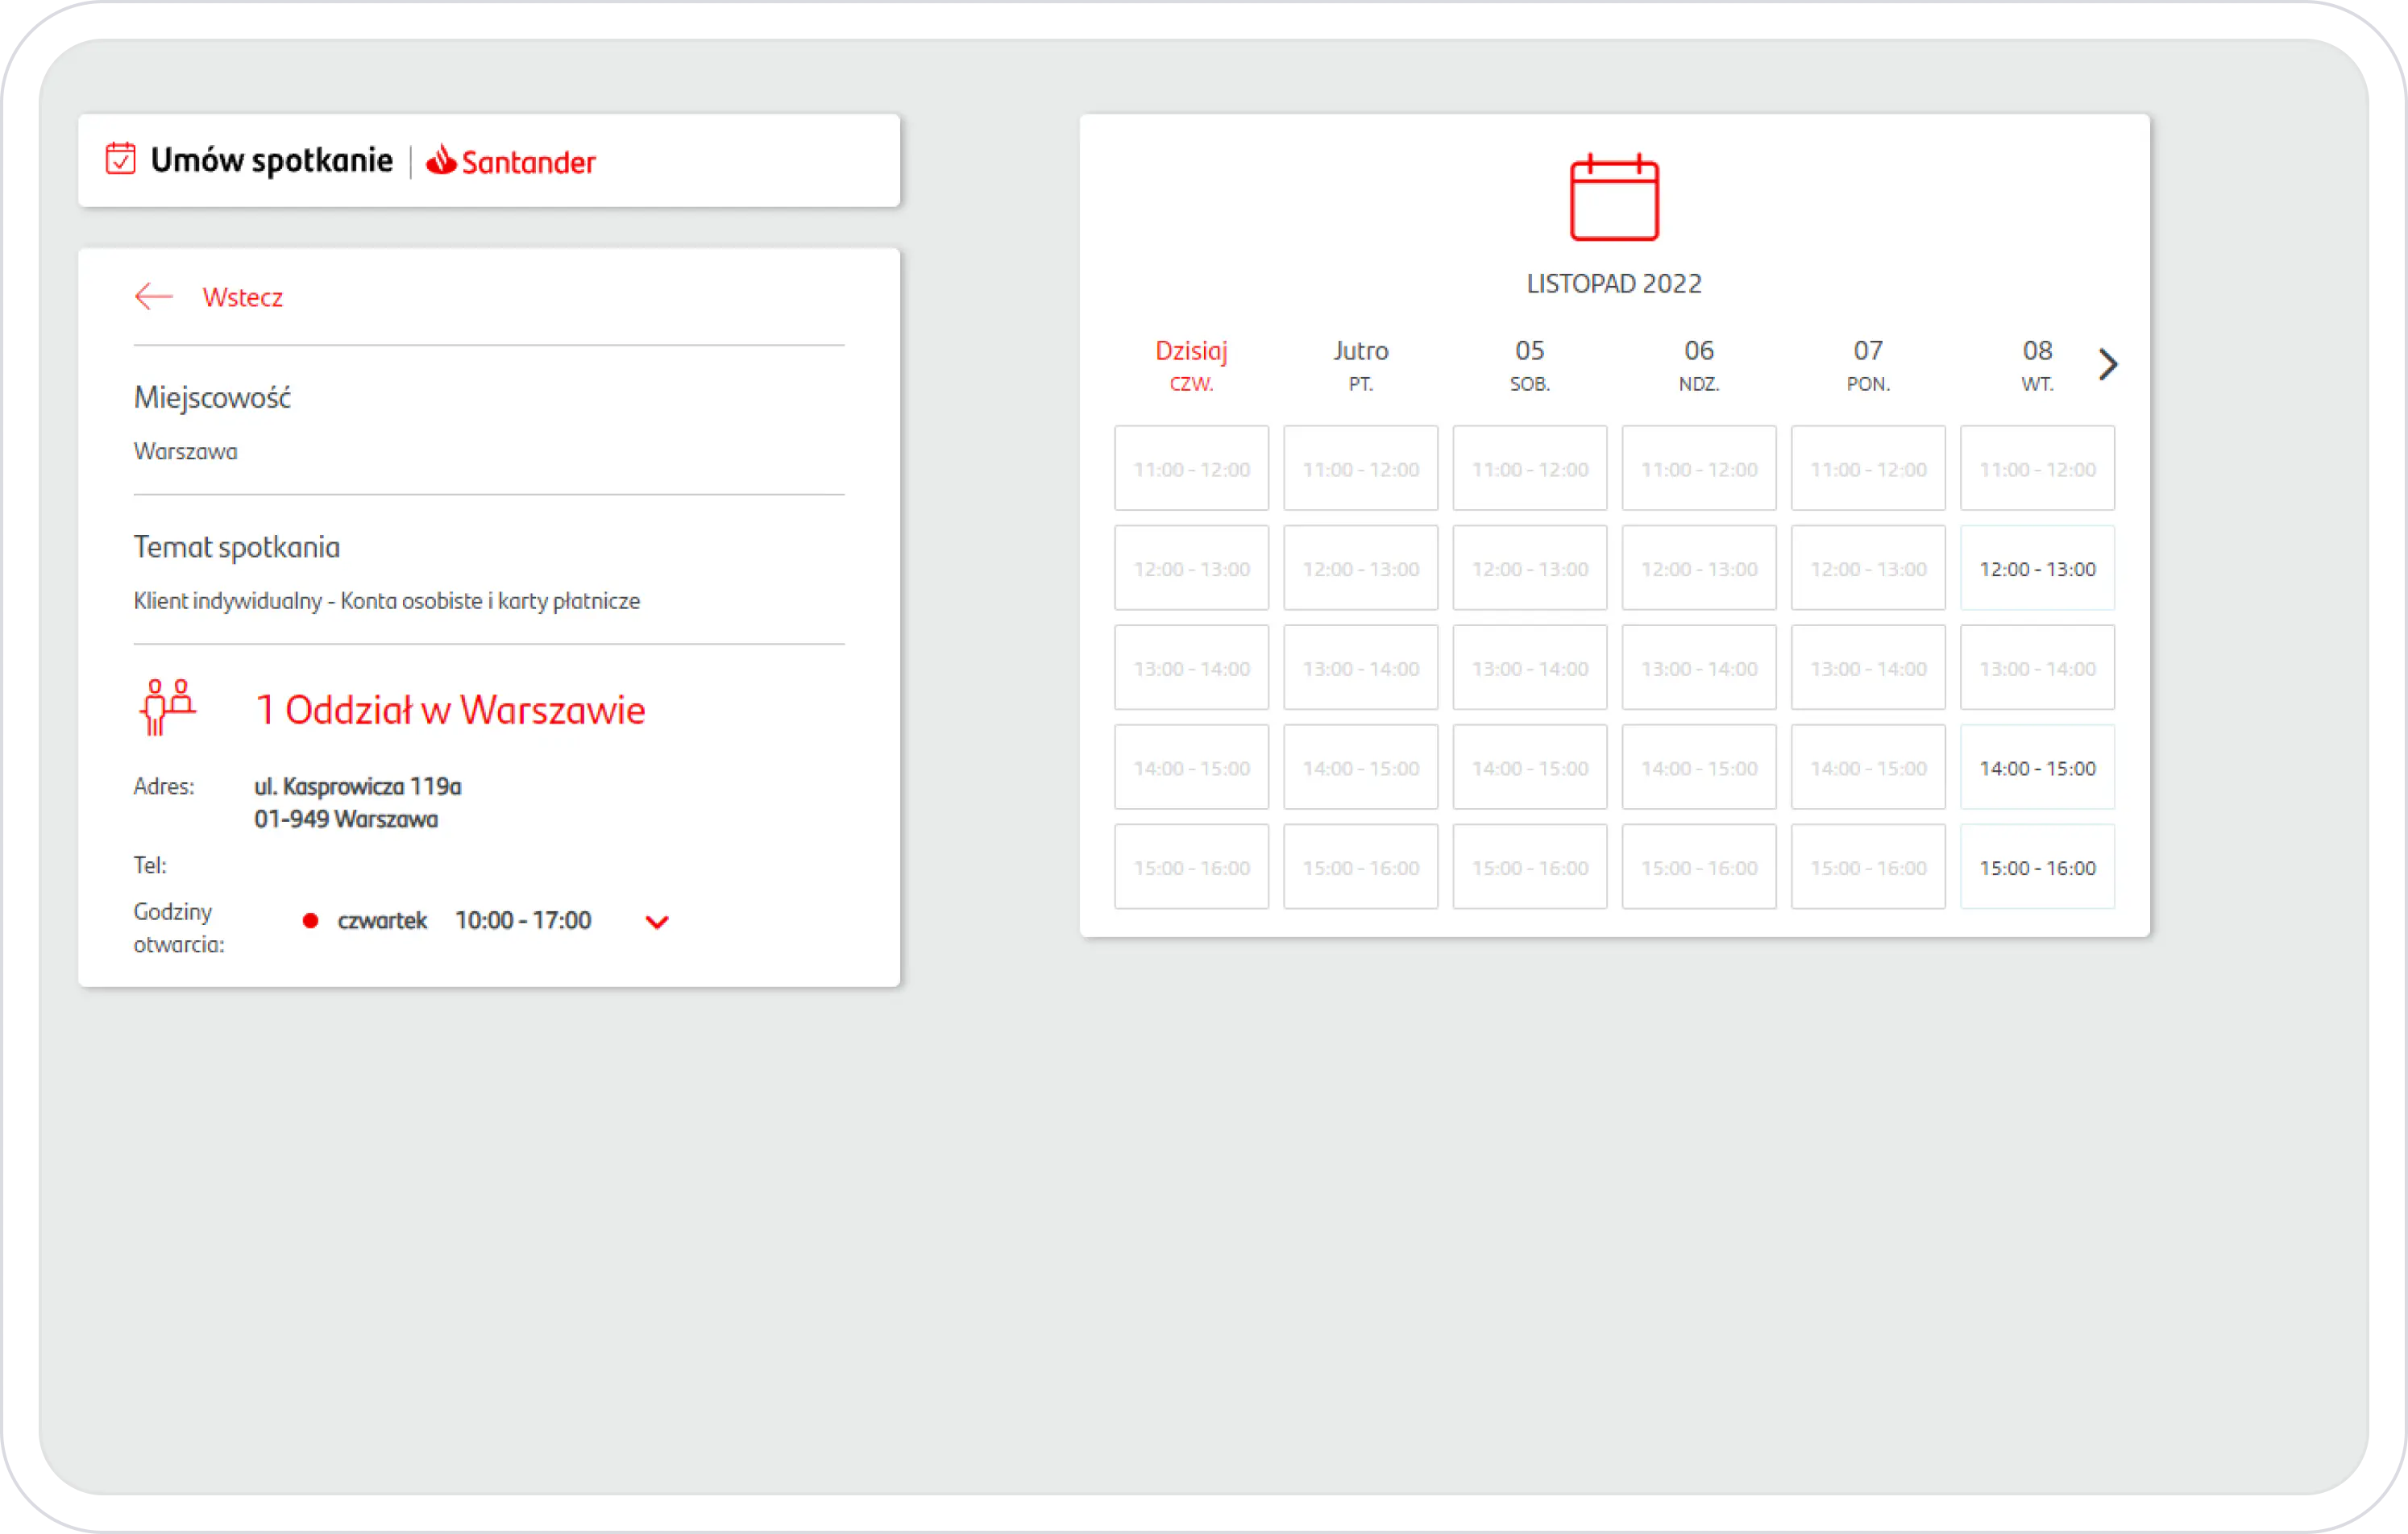Click the branch people icon beside Oddział
This screenshot has height=1534, width=2408.
[167, 707]
